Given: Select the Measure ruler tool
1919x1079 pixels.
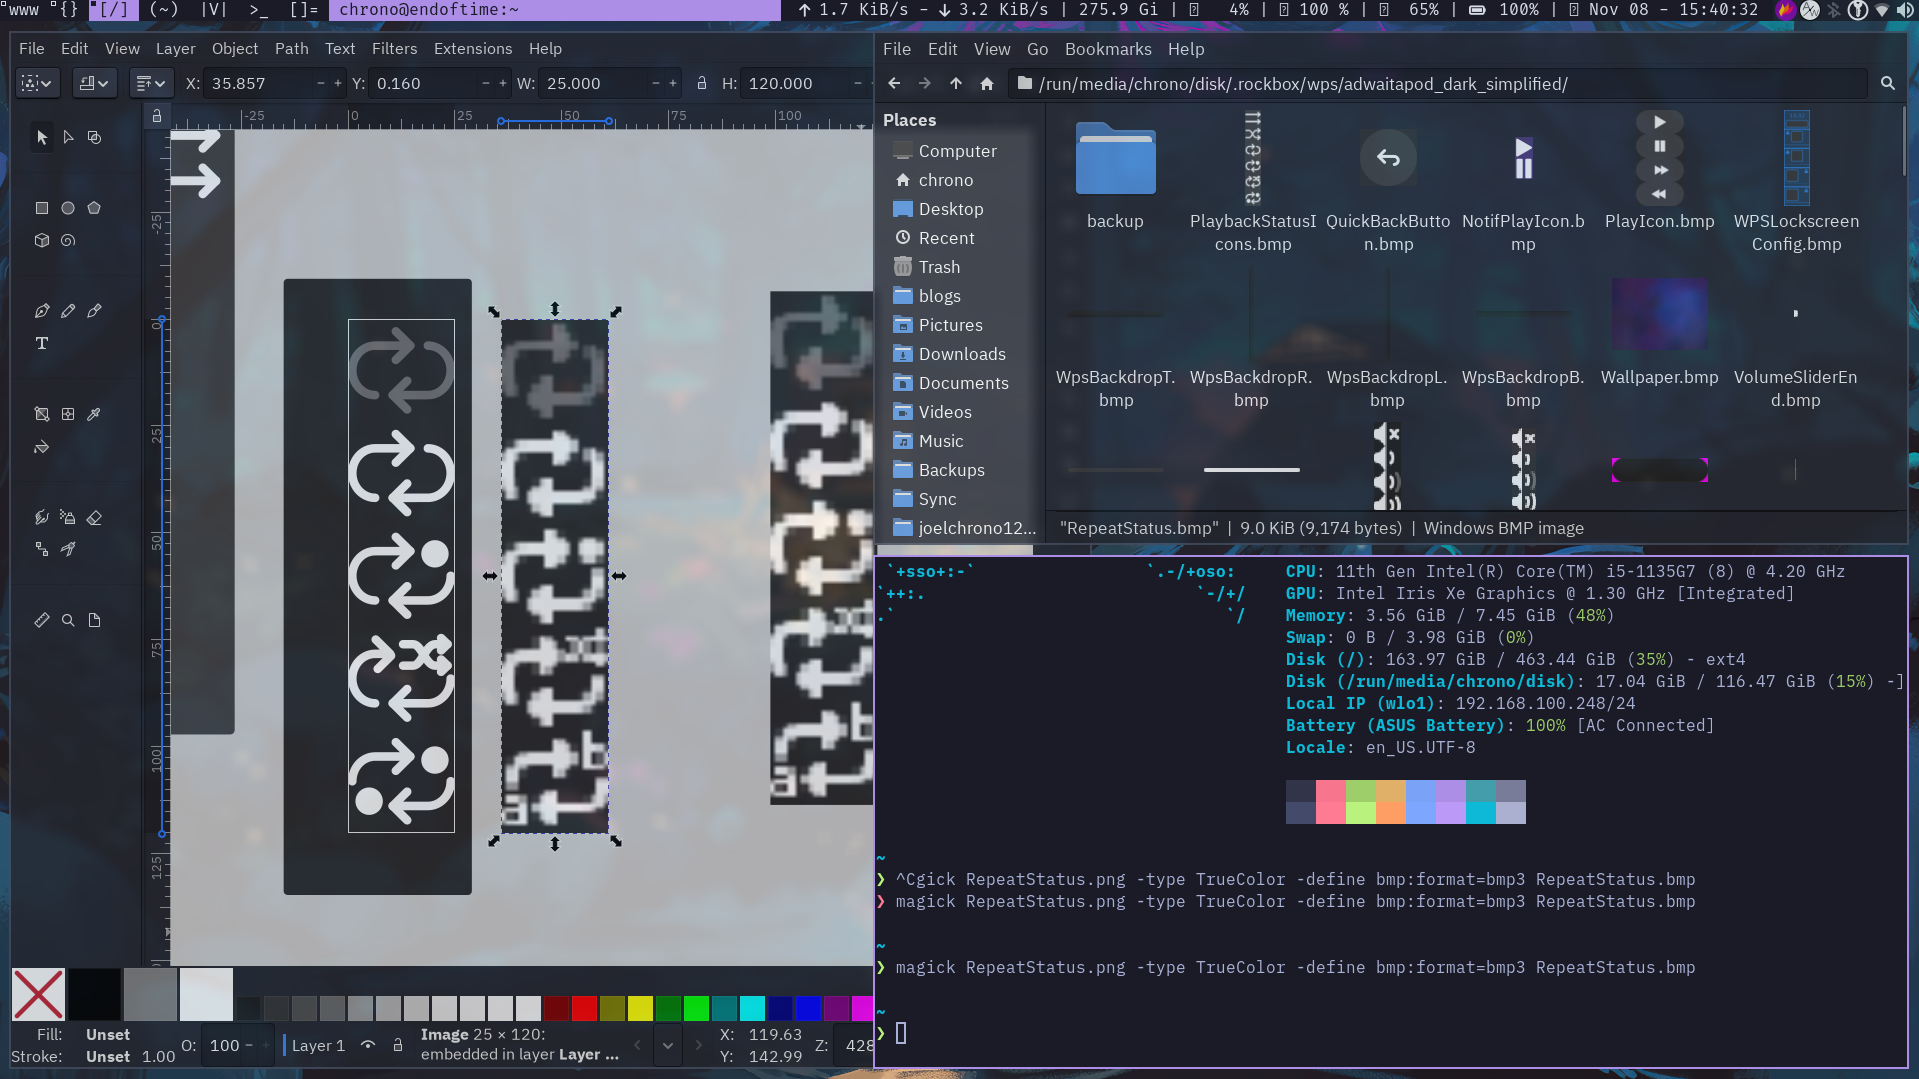Looking at the screenshot, I should click(42, 620).
